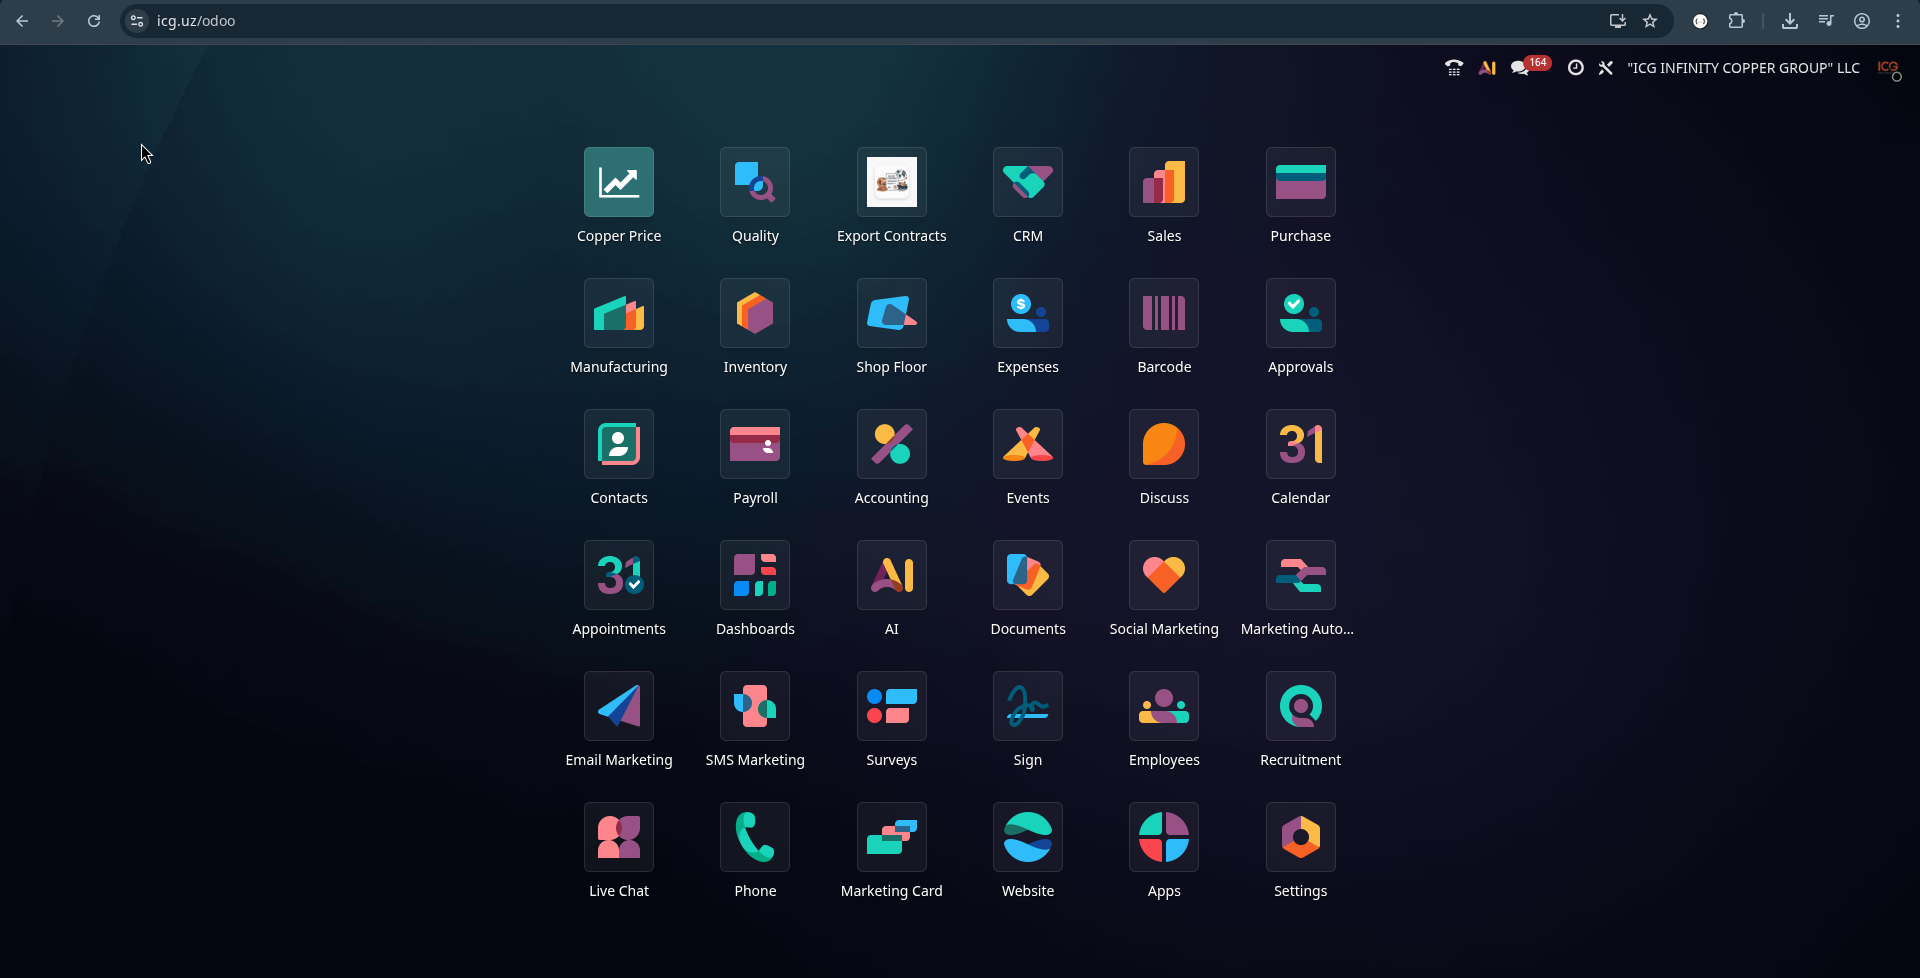The width and height of the screenshot is (1920, 978).
Task: Open the CRM app
Action: pyautogui.click(x=1028, y=182)
